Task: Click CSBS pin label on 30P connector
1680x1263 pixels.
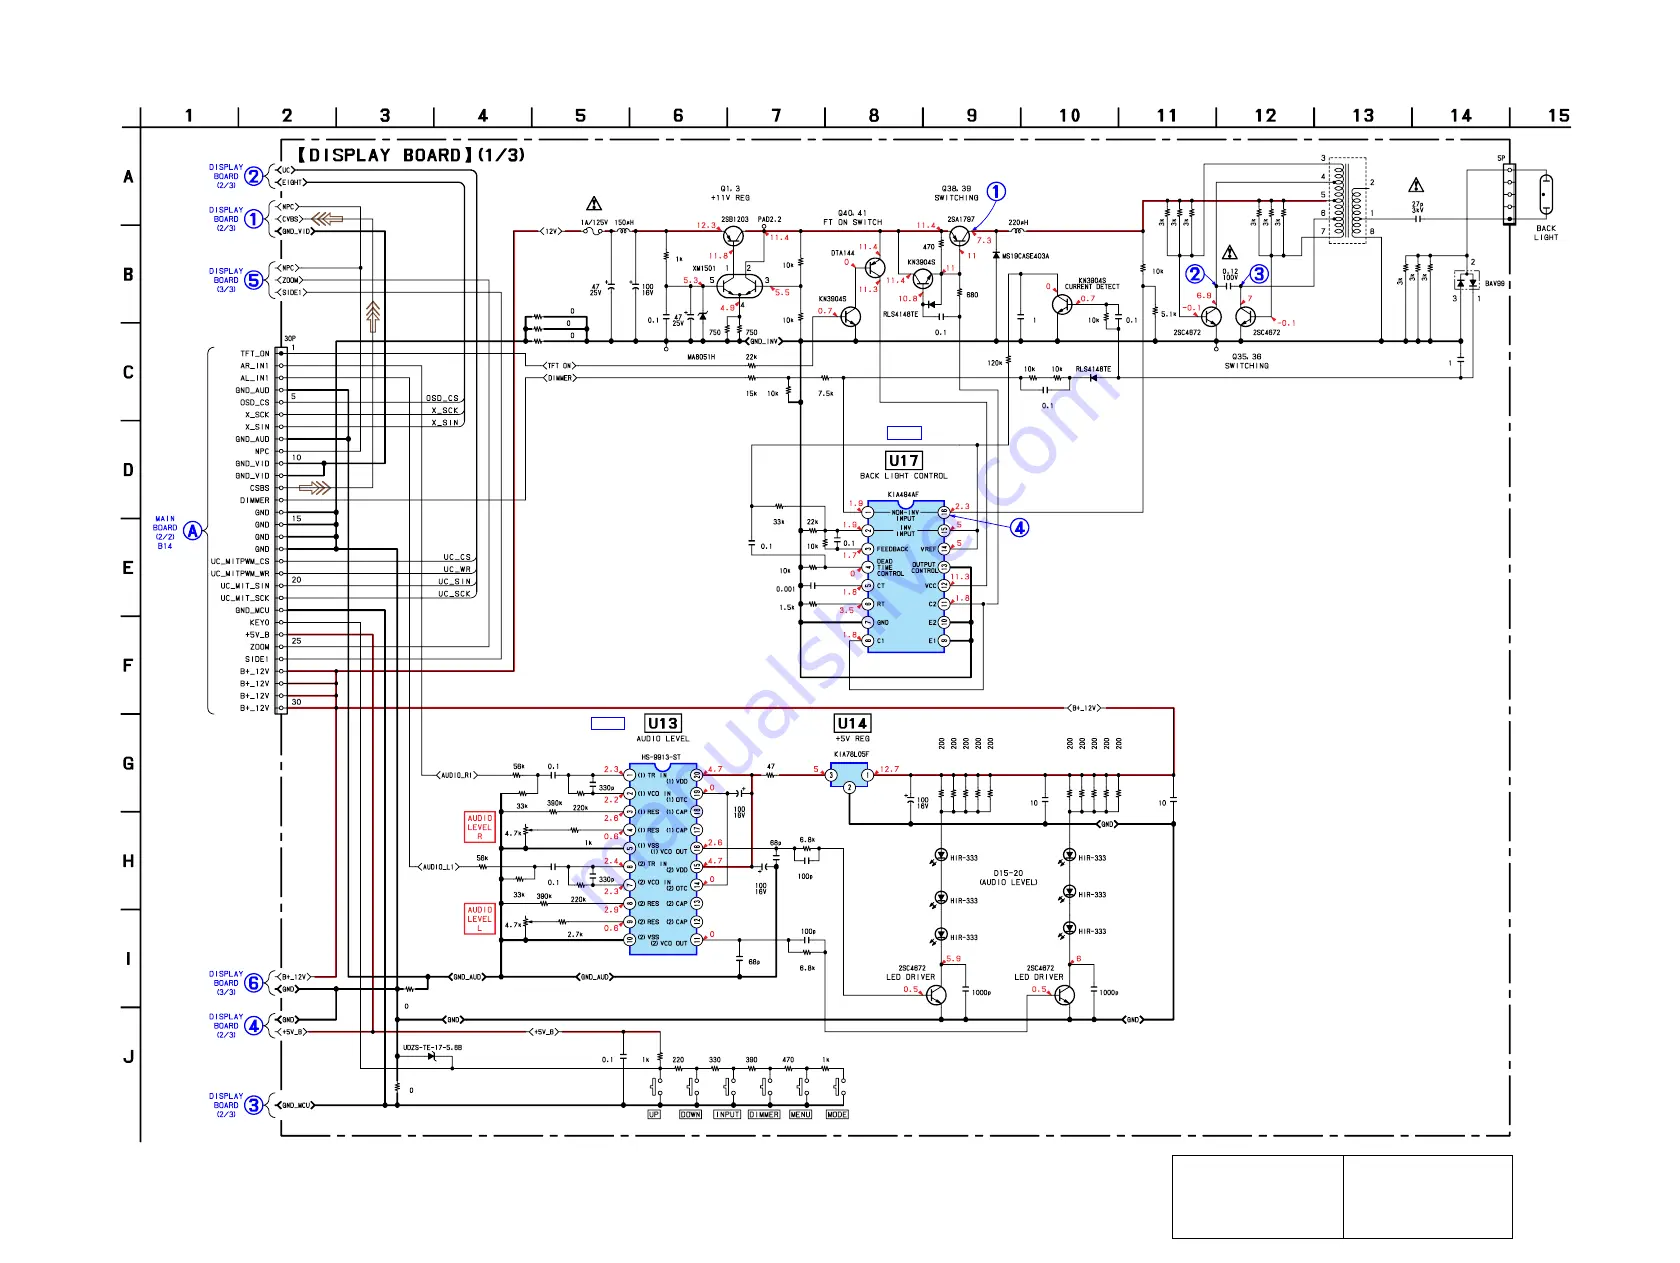Action: point(259,488)
